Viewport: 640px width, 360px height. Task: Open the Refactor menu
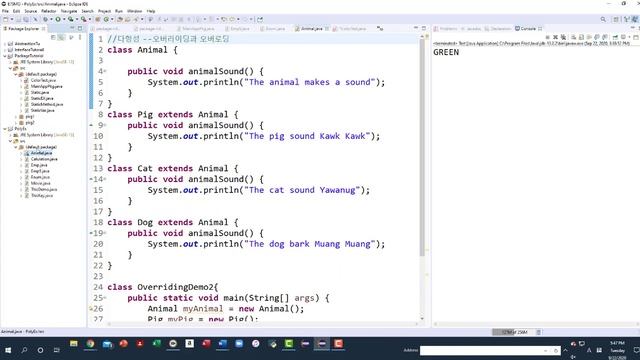[x=49, y=11]
